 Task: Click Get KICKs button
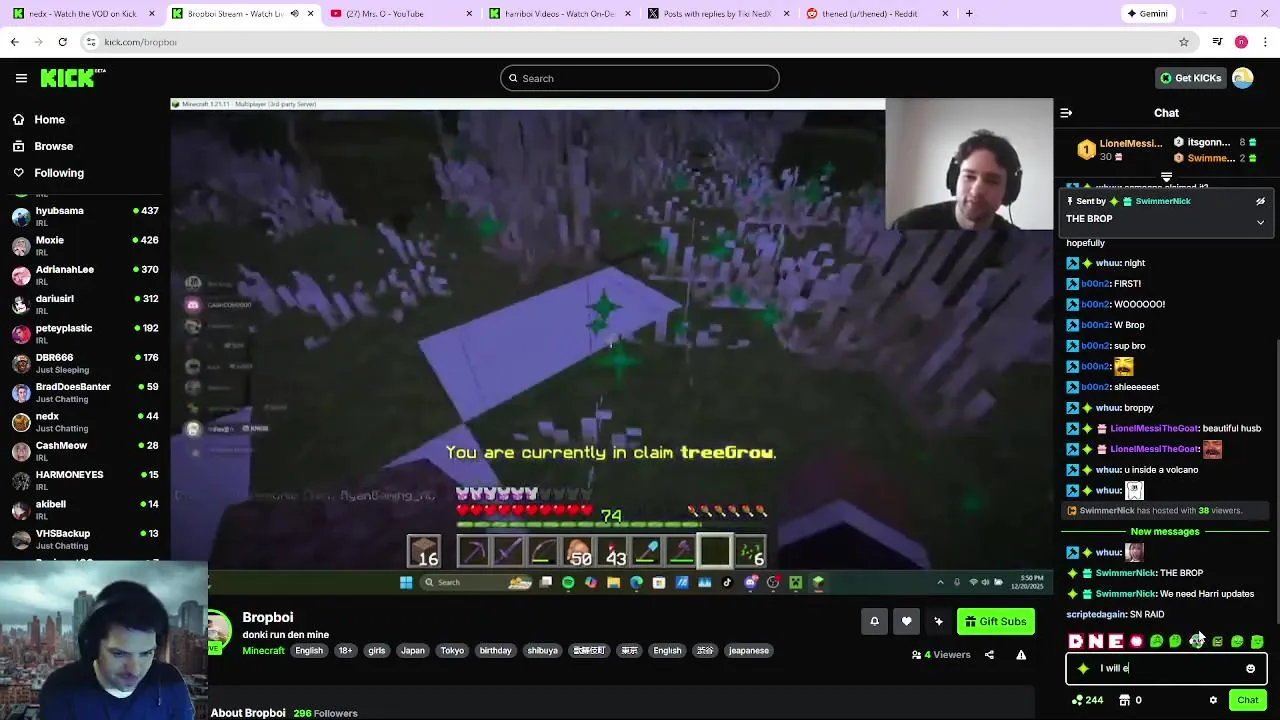click(1191, 78)
